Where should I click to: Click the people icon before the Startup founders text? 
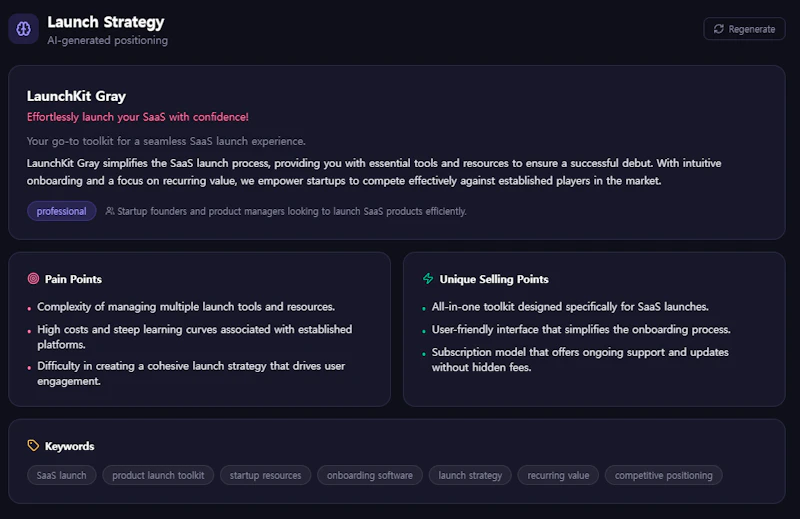click(110, 211)
